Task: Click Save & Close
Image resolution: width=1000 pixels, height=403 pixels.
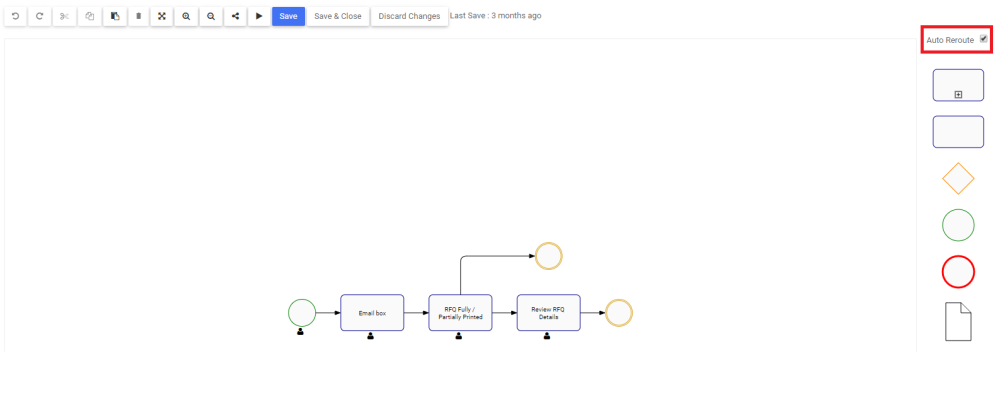Action: tap(338, 17)
